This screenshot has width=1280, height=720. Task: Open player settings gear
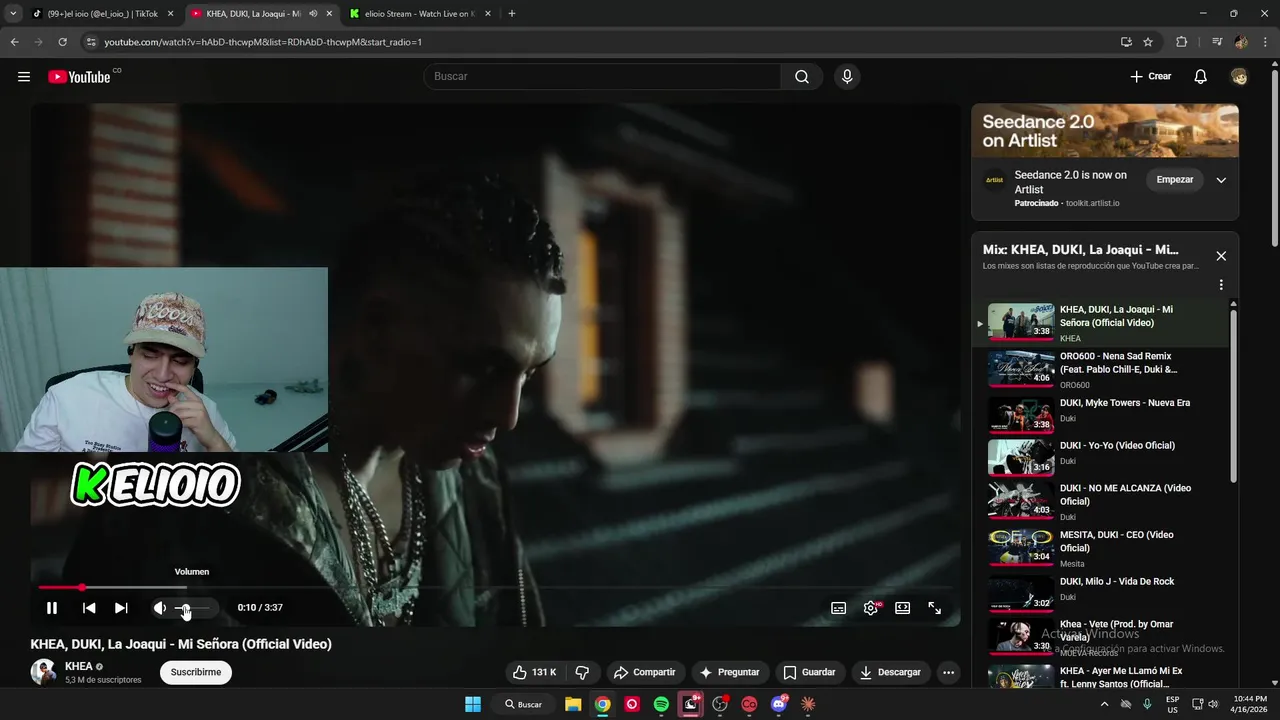pyautogui.click(x=871, y=608)
